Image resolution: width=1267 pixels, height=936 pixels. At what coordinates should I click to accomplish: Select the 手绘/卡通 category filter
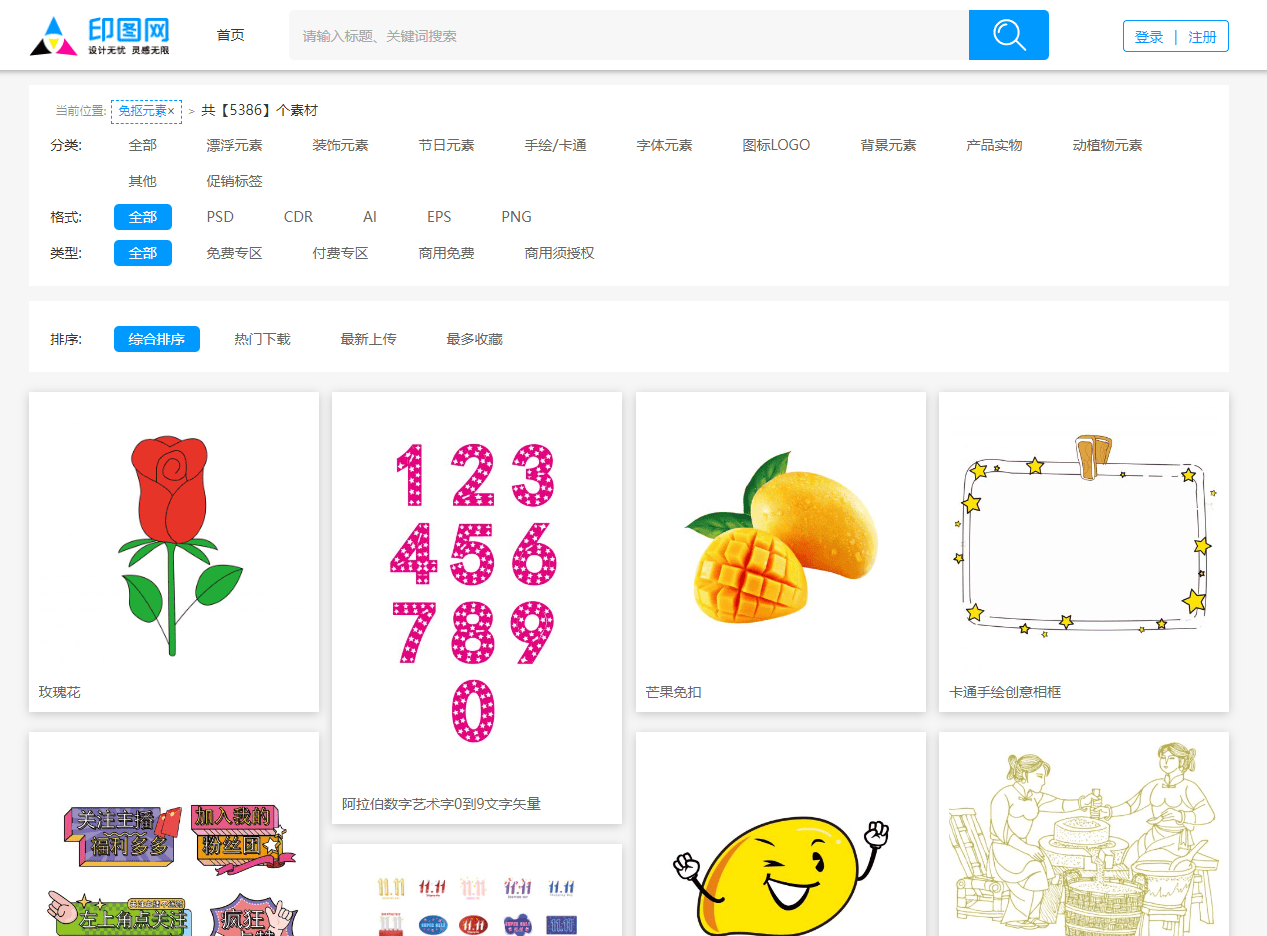[x=554, y=144]
